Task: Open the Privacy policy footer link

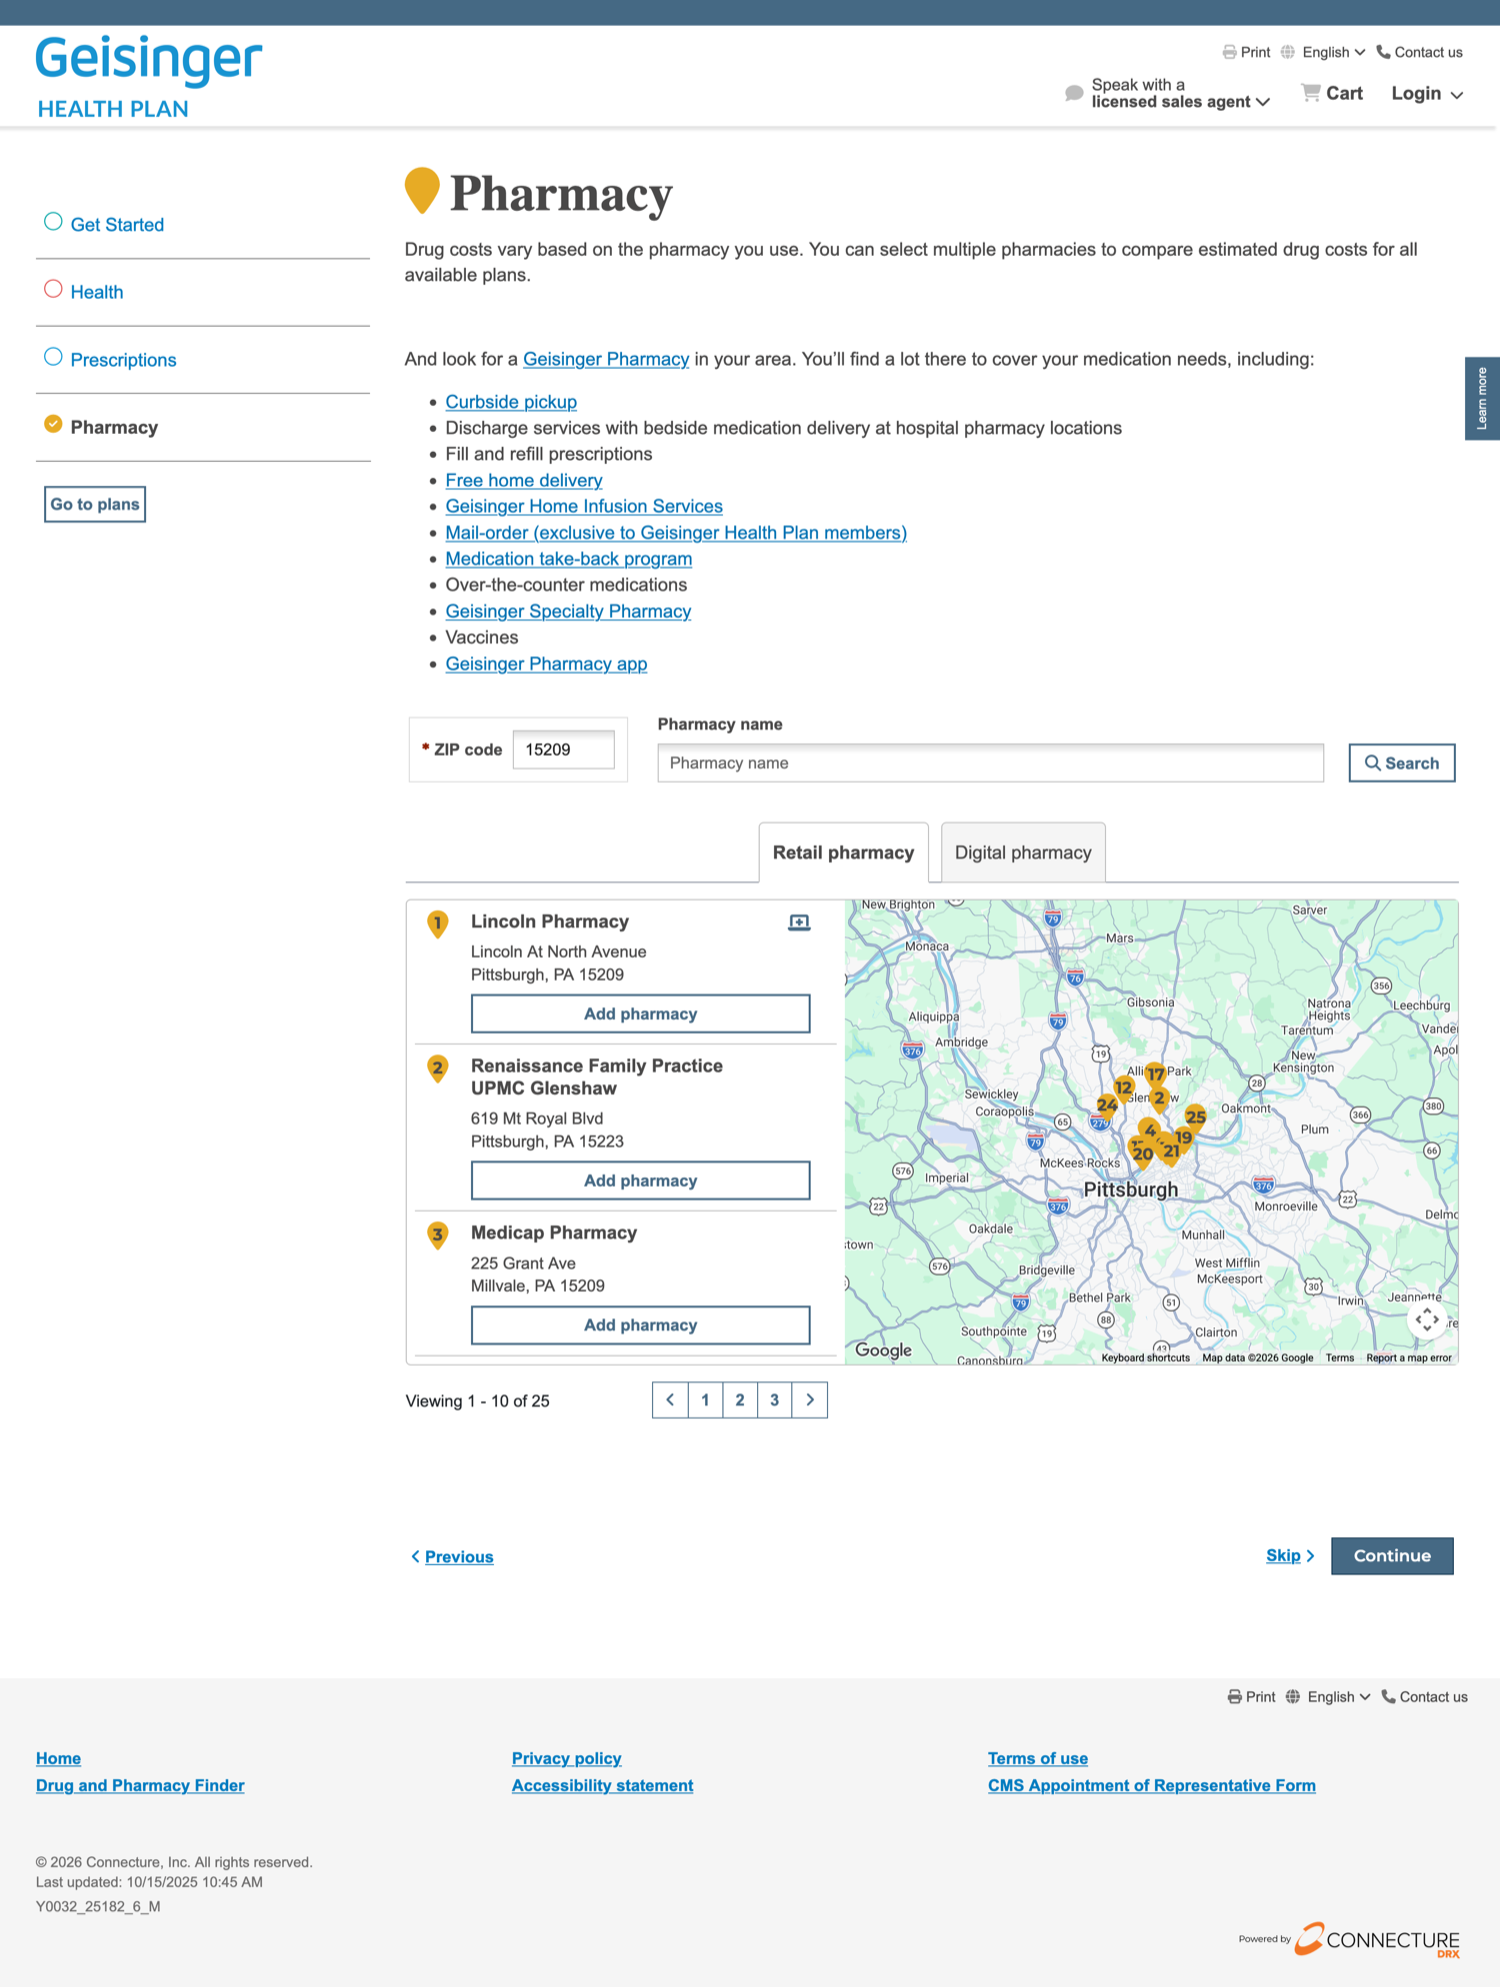Action: click(566, 1759)
